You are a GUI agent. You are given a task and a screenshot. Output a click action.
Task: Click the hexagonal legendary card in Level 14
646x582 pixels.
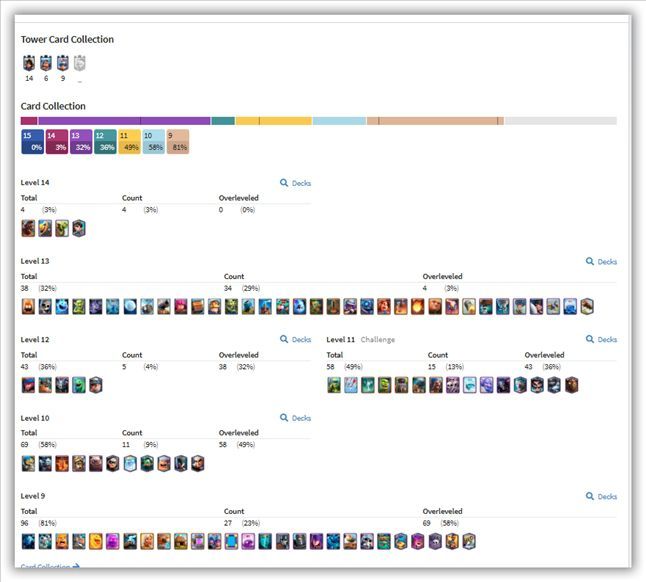(x=79, y=228)
